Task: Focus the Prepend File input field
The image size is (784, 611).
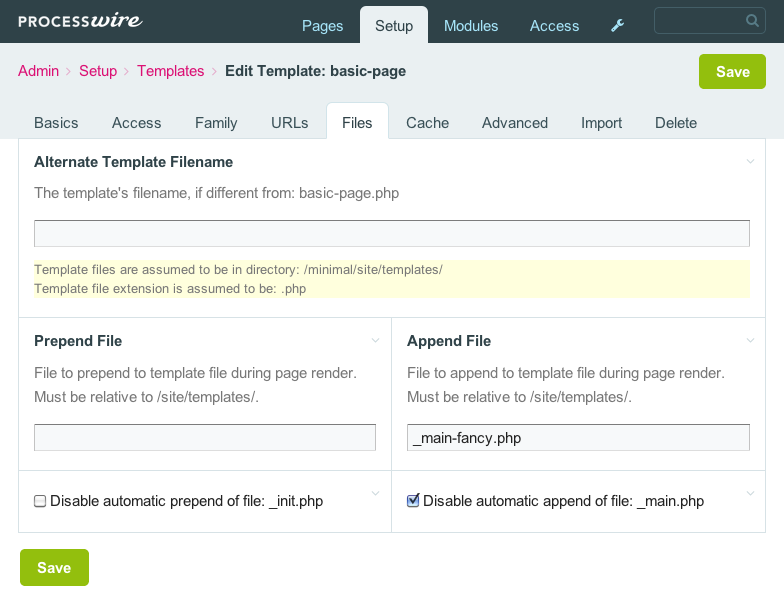Action: 205,438
